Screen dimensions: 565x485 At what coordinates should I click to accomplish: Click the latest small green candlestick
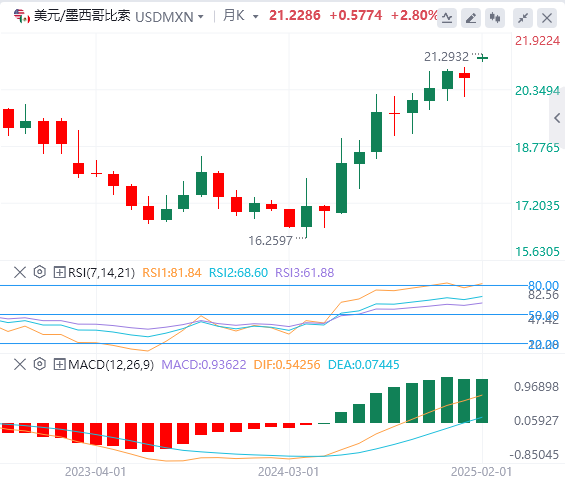(x=482, y=58)
